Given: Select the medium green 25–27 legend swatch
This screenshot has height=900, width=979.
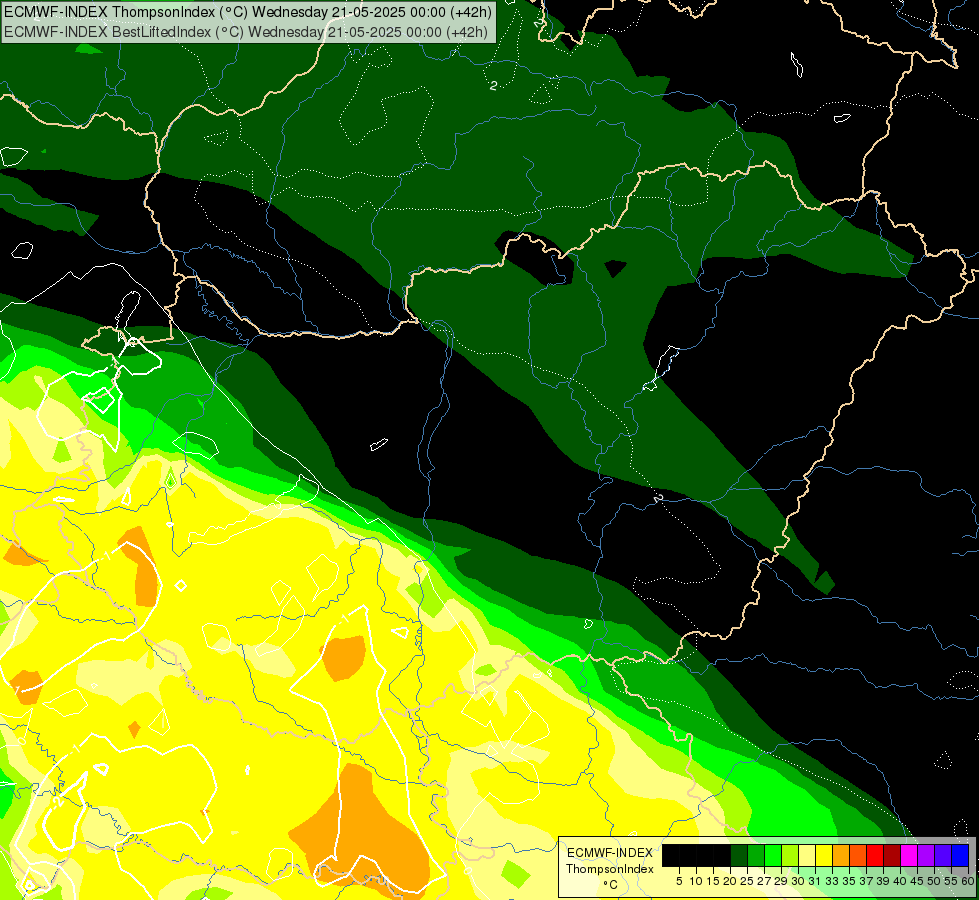Looking at the screenshot, I should 756,855.
